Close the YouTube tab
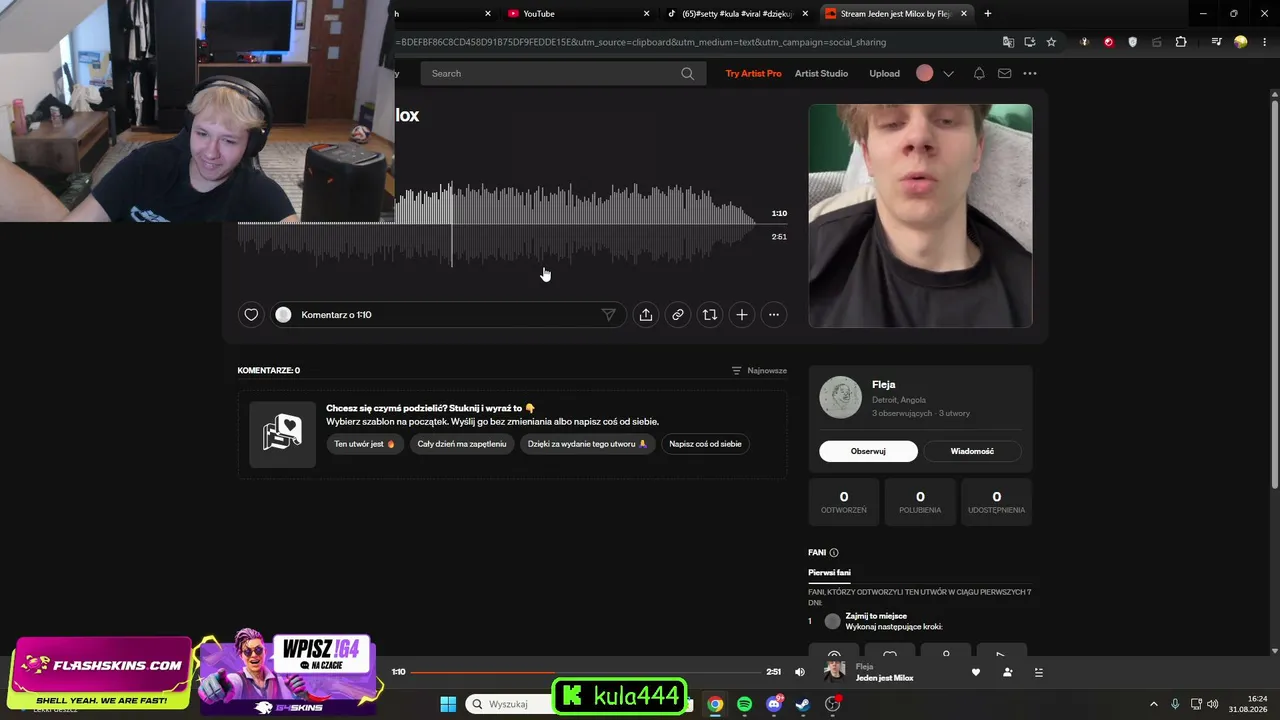The width and height of the screenshot is (1280, 720). tap(646, 14)
